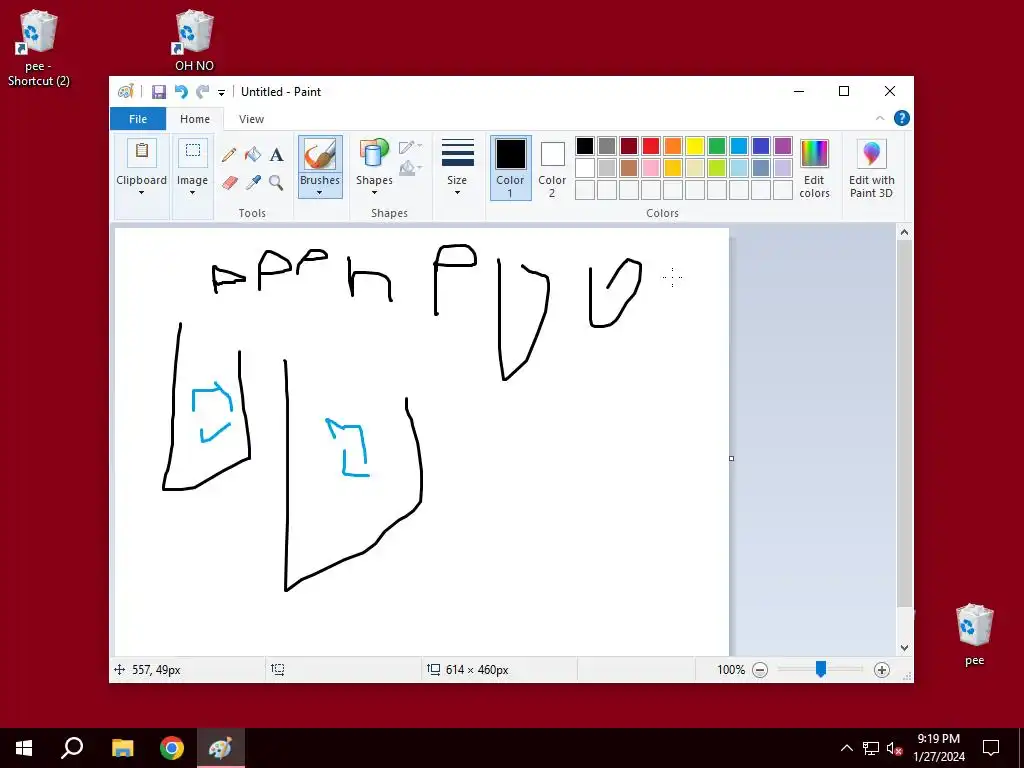Screen dimensions: 1024x768
Task: Switch to the View tab
Action: [x=251, y=119]
